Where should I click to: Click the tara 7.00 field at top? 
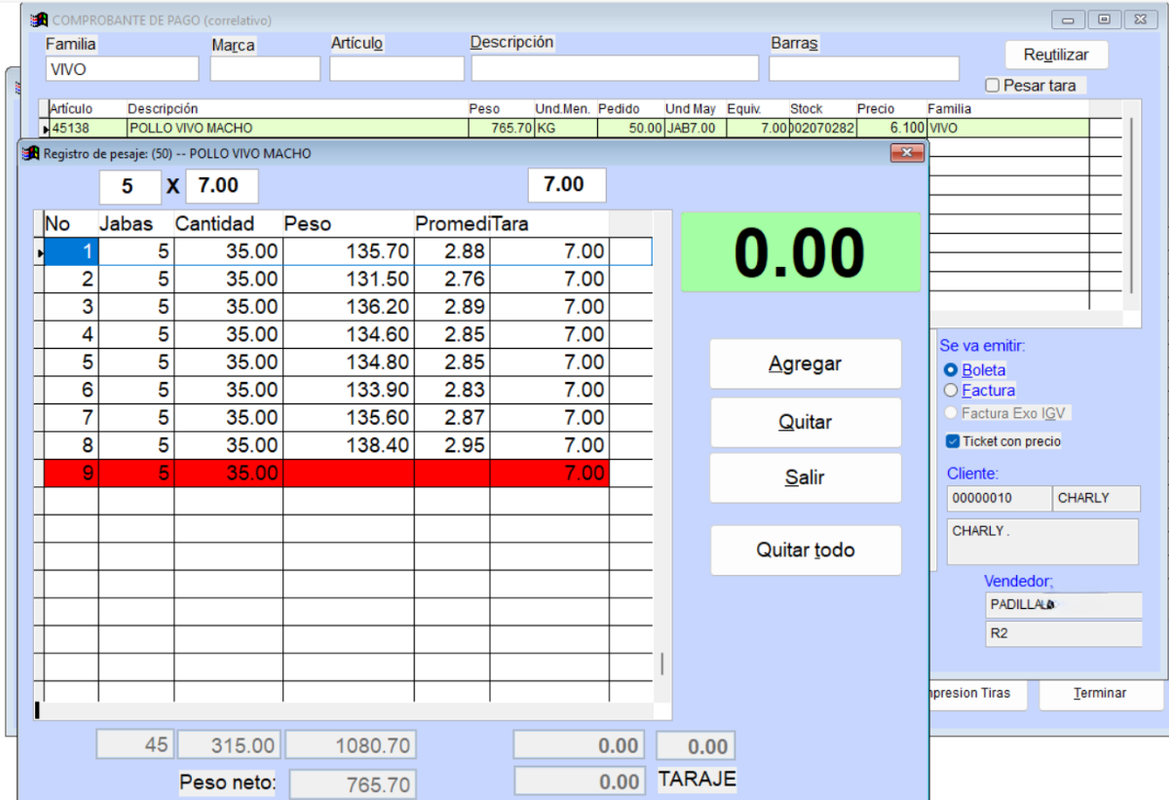(567, 185)
